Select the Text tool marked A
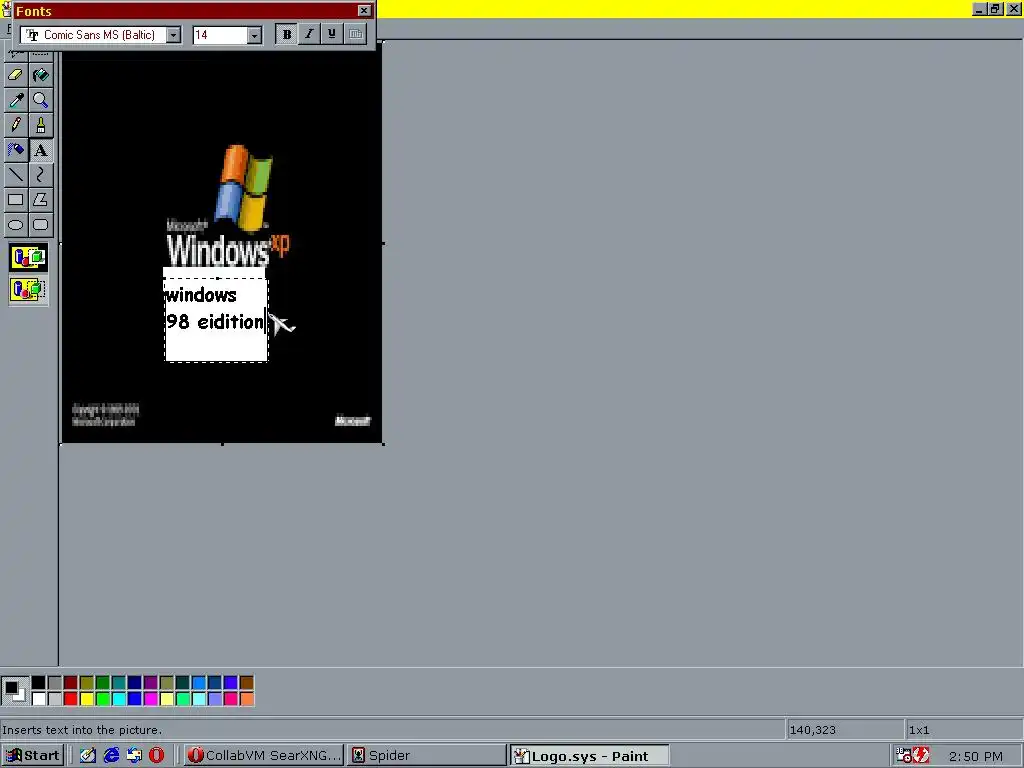This screenshot has width=1024, height=768. pos(40,150)
